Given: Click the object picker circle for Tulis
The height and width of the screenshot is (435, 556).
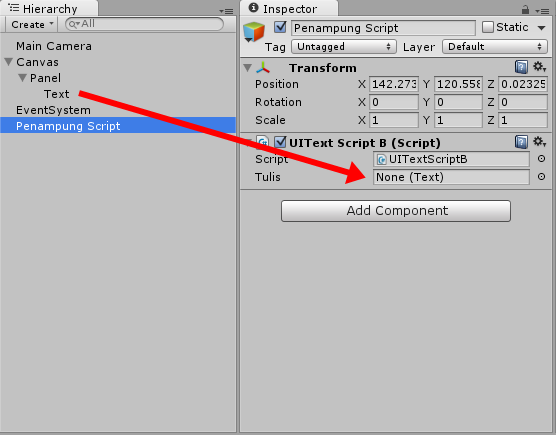Looking at the screenshot, I should coord(541,177).
